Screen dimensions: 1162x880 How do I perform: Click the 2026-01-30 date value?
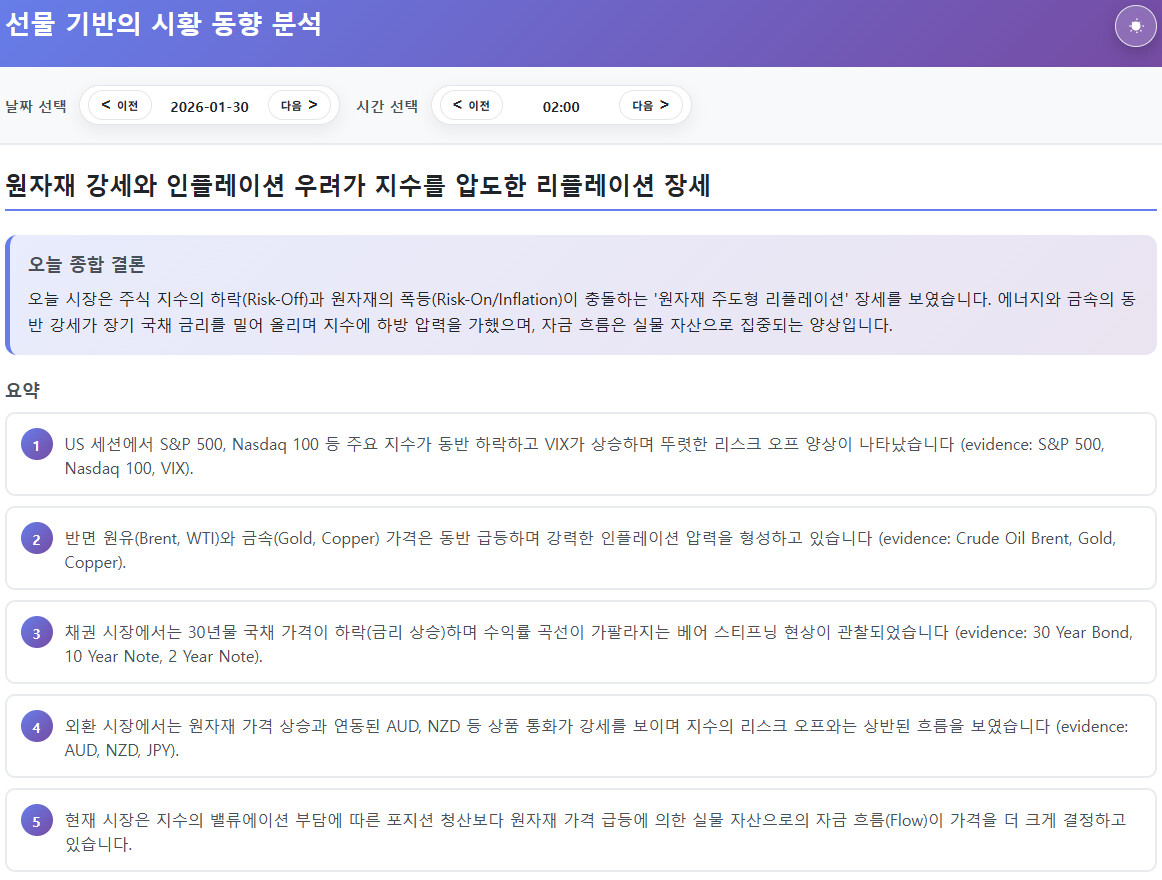210,107
